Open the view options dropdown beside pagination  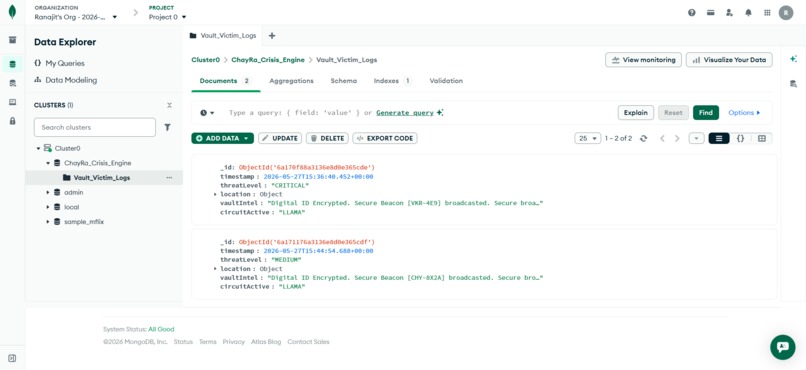[x=697, y=138]
